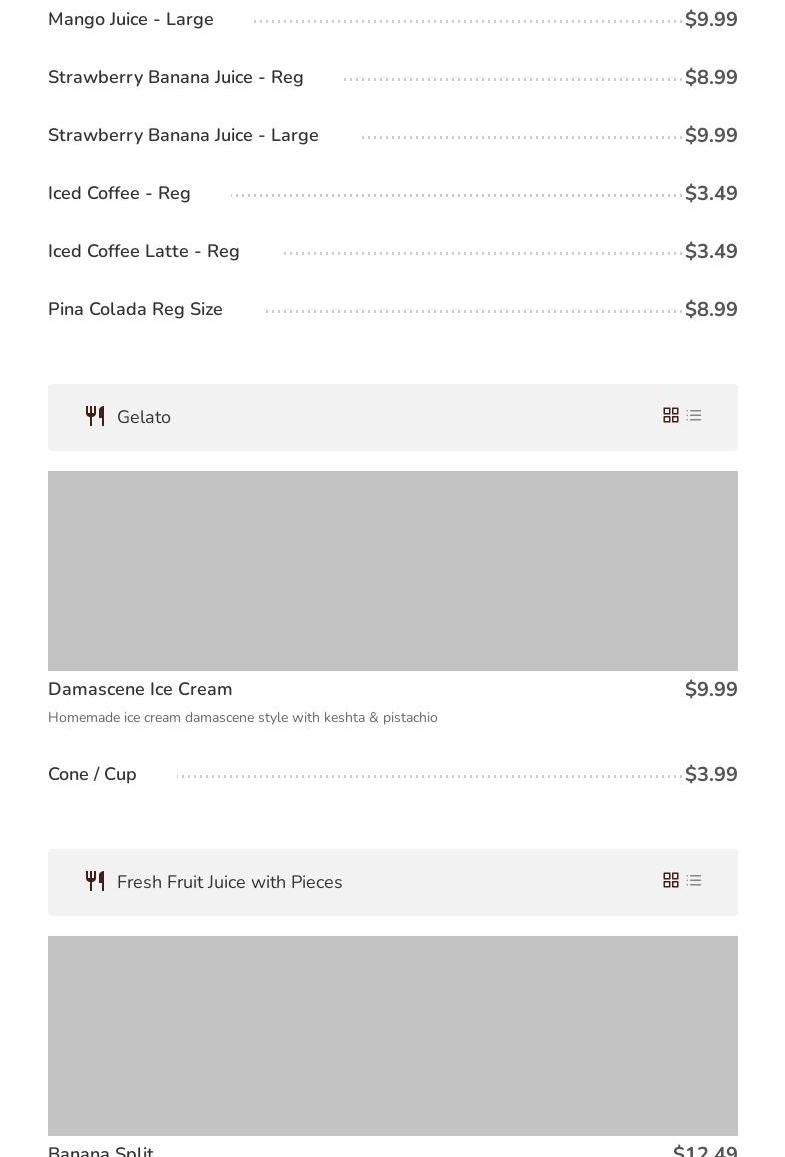Choose Strawberry Banana Juice - Reg
The image size is (785, 1157).
pos(176,78)
